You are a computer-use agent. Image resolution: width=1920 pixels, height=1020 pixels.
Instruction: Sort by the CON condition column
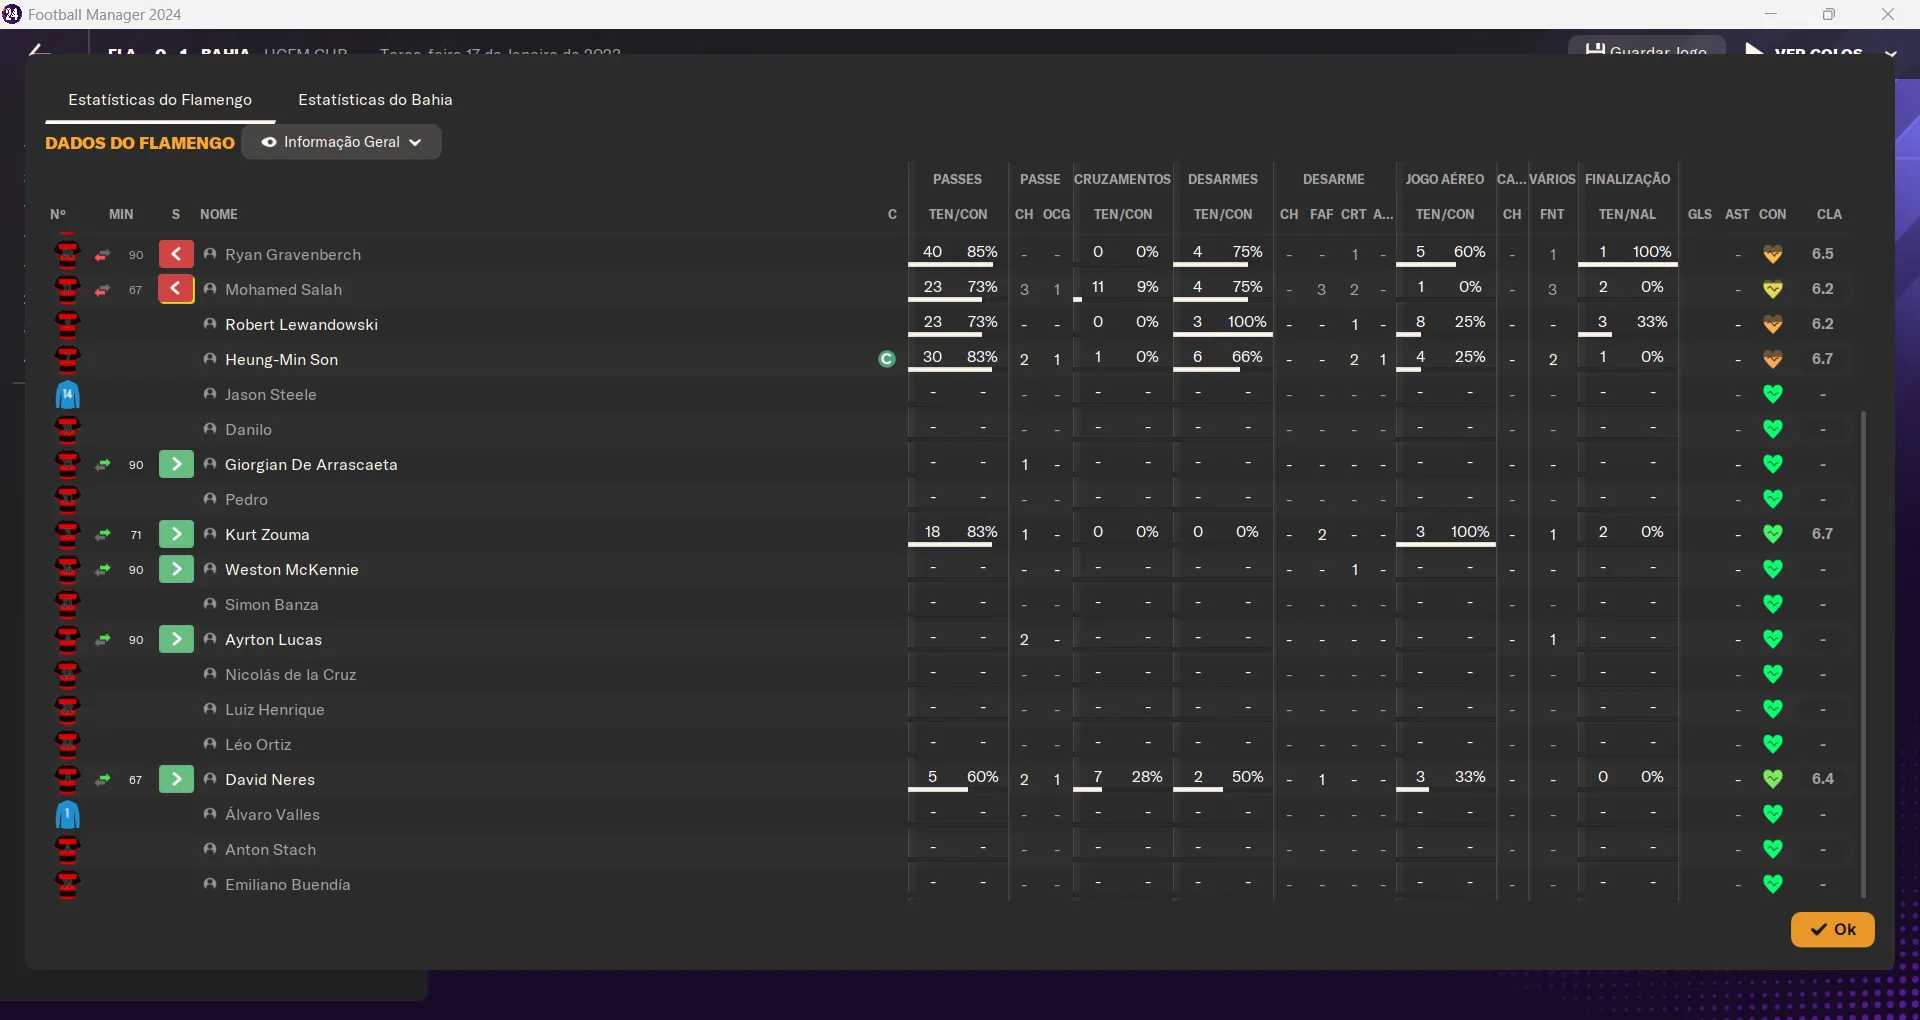tap(1773, 214)
